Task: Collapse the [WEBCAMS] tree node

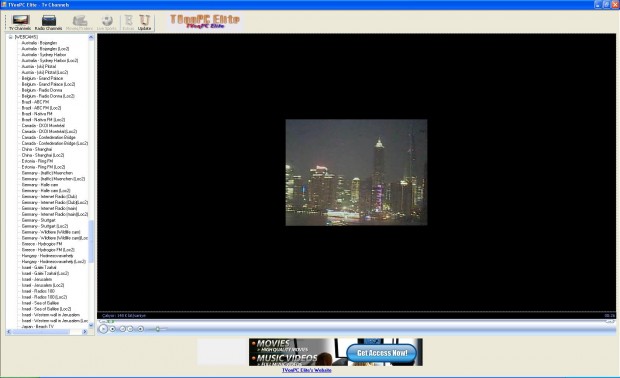Action: [x=11, y=37]
